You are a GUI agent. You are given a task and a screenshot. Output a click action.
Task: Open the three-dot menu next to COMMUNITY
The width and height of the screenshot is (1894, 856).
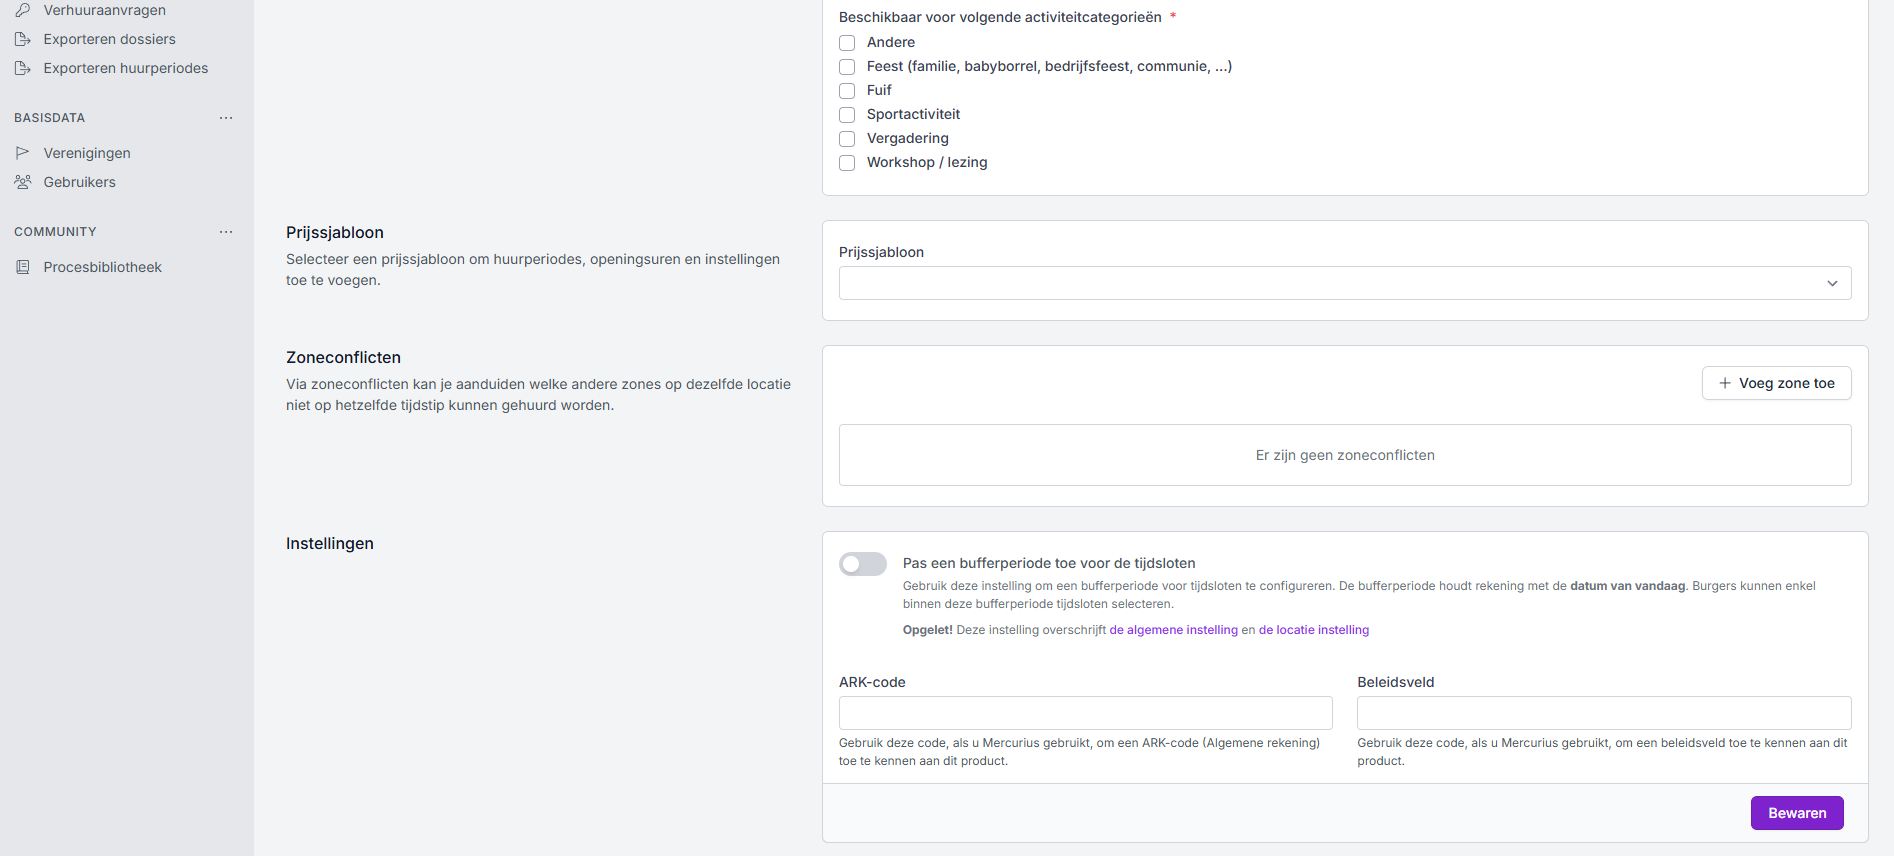point(226,232)
